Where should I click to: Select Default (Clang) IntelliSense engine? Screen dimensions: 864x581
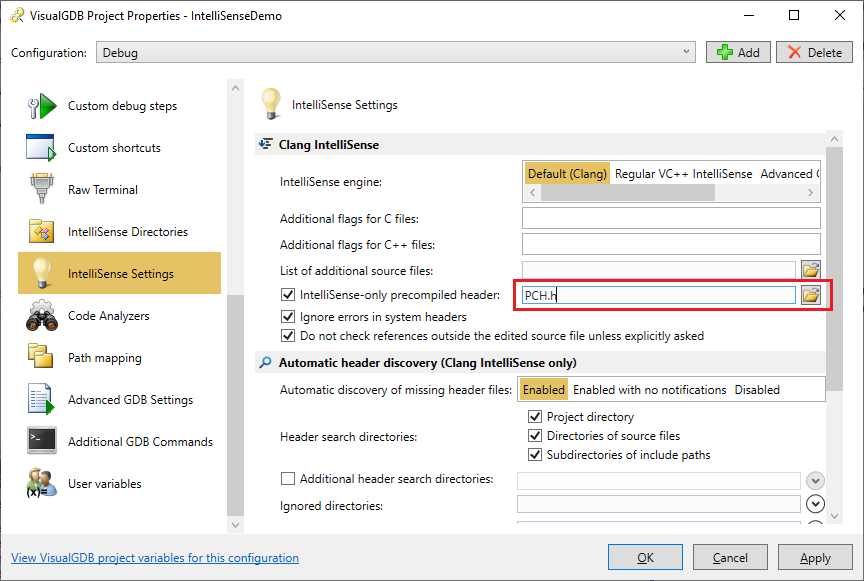pos(567,174)
